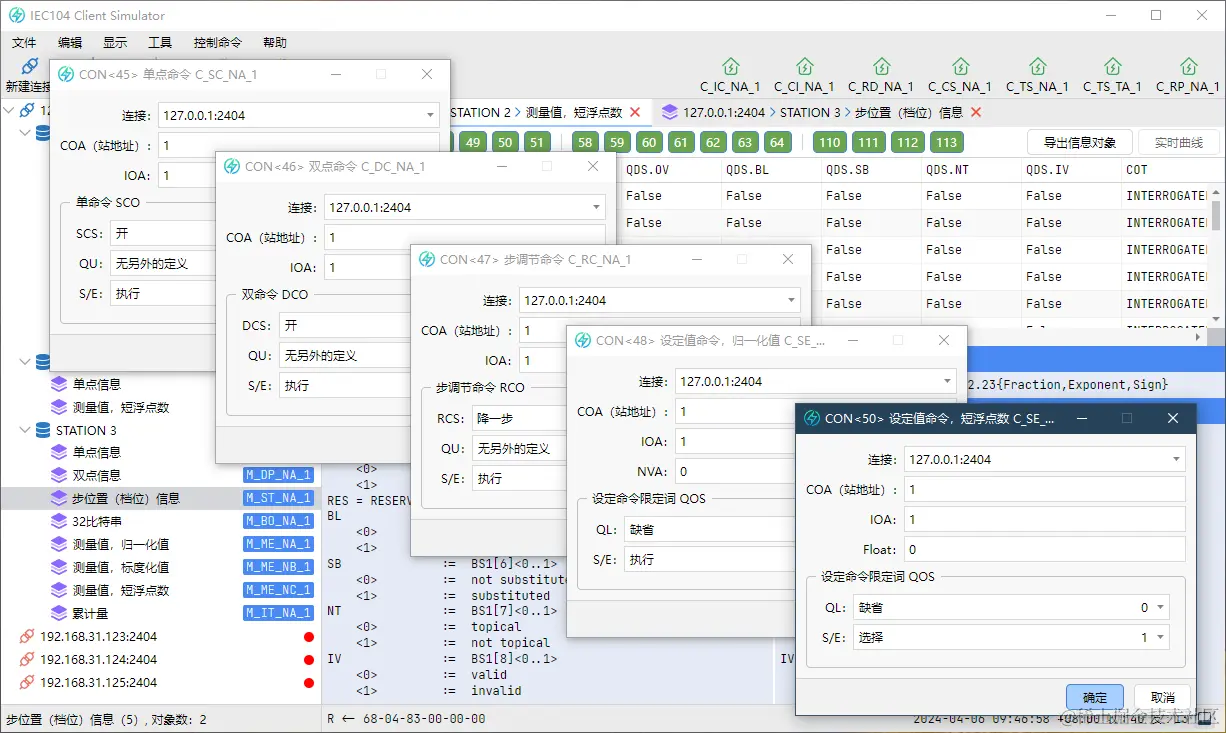Click the COT column header
The width and height of the screenshot is (1226, 733).
[1165, 170]
